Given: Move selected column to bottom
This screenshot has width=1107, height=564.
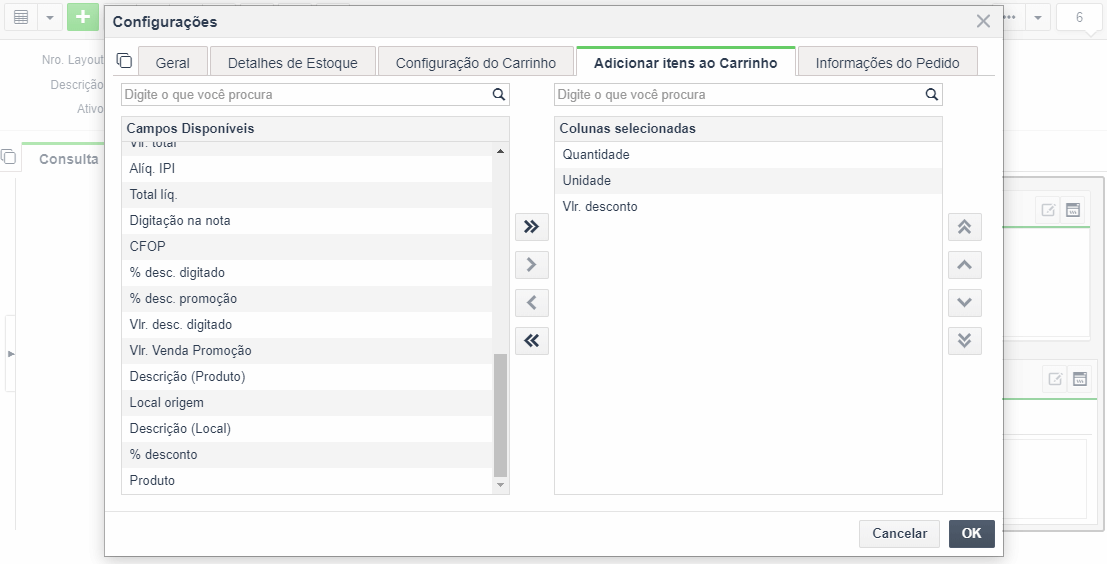Looking at the screenshot, I should 964,341.
